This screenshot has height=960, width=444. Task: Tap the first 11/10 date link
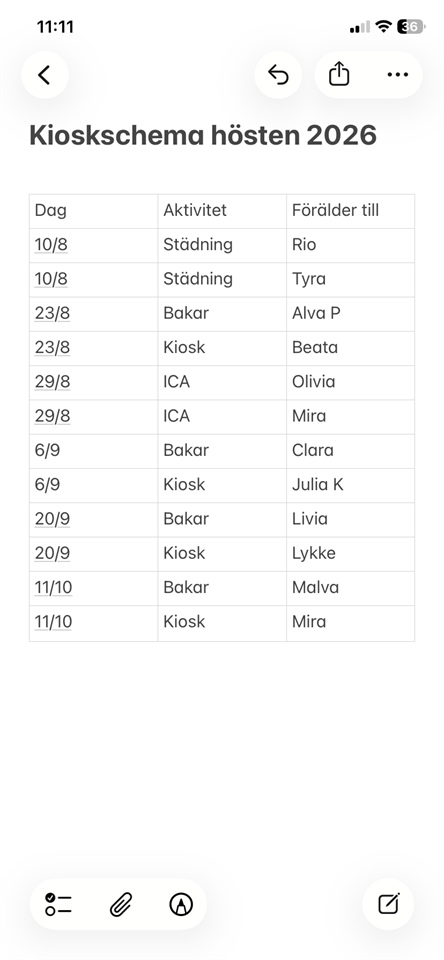53,588
